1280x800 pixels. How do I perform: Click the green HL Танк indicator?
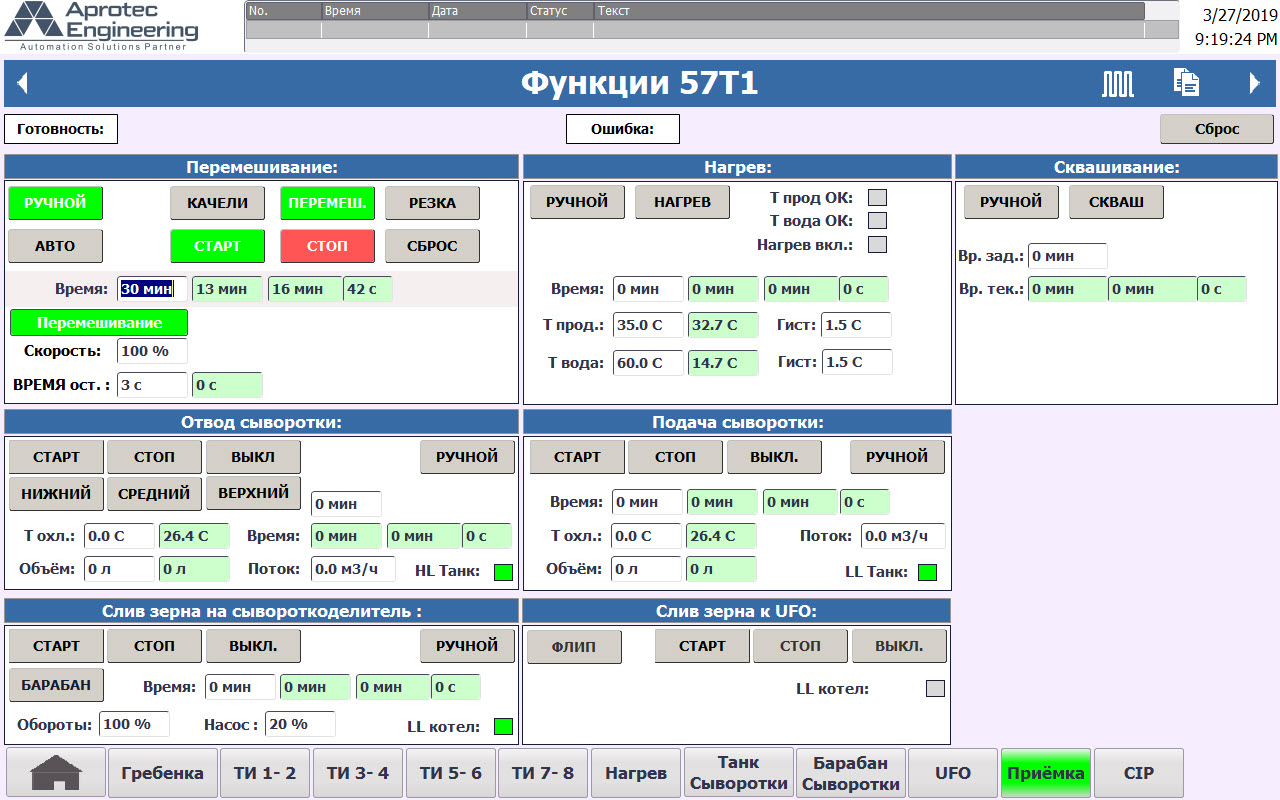504,573
